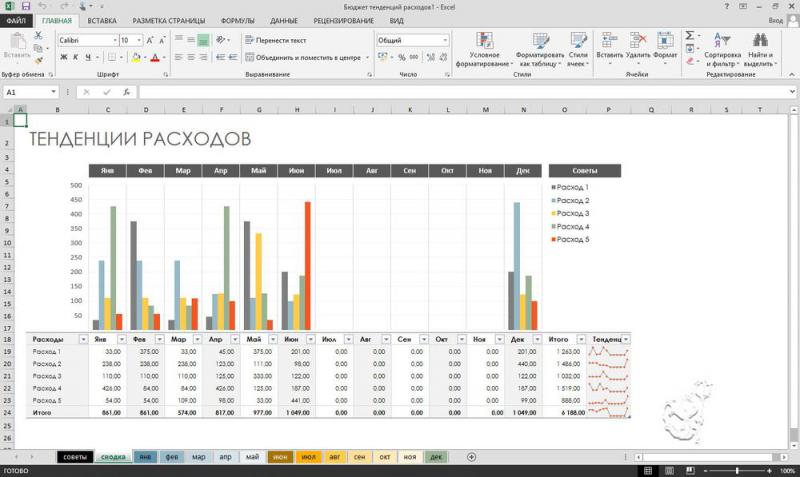800x477 pixels.
Task: Save the workbook using quick access icon
Action: 25,6
